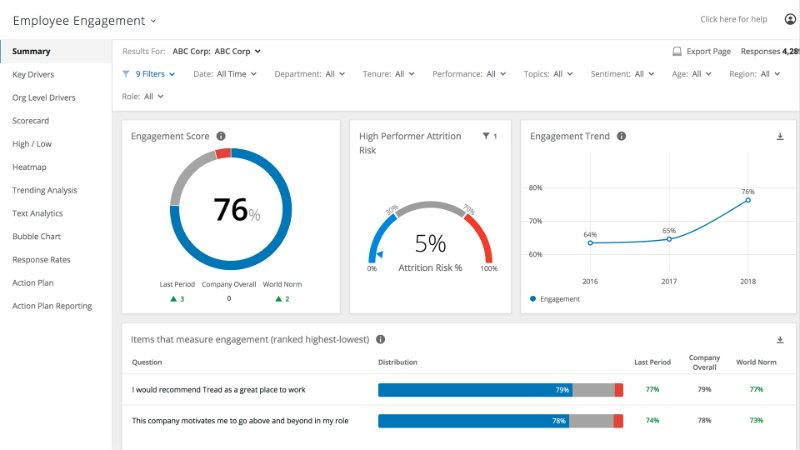Viewport: 800px width, 450px height.
Task: Open the 9 Filters dropdown
Action: 149,74
